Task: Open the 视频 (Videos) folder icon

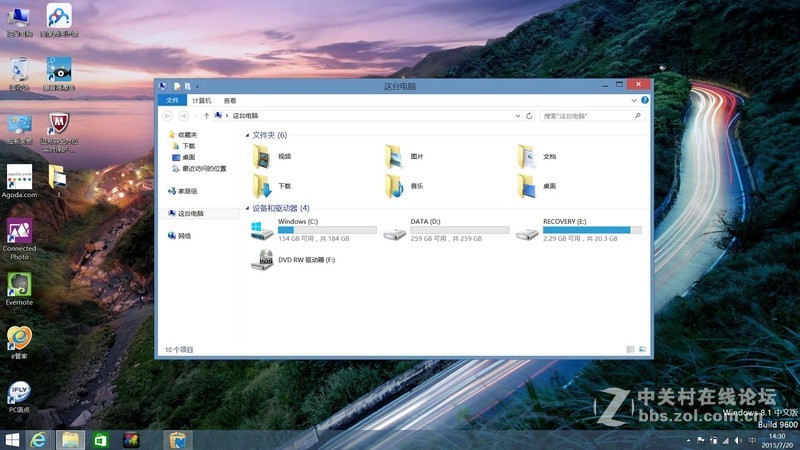Action: 262,156
